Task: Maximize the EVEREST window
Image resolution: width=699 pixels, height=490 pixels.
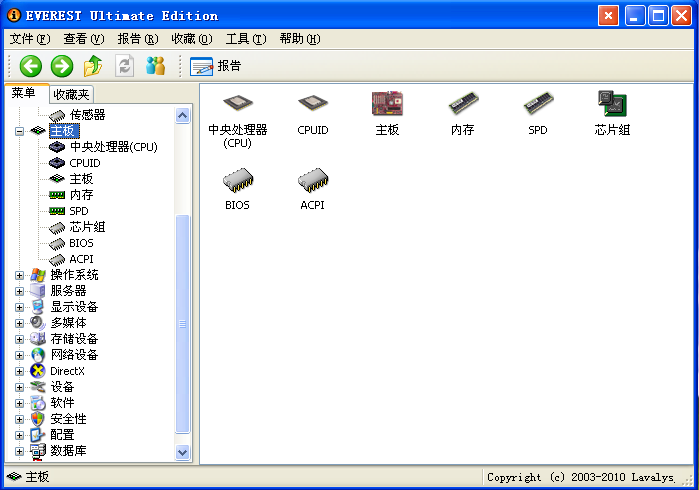Action: pos(658,16)
